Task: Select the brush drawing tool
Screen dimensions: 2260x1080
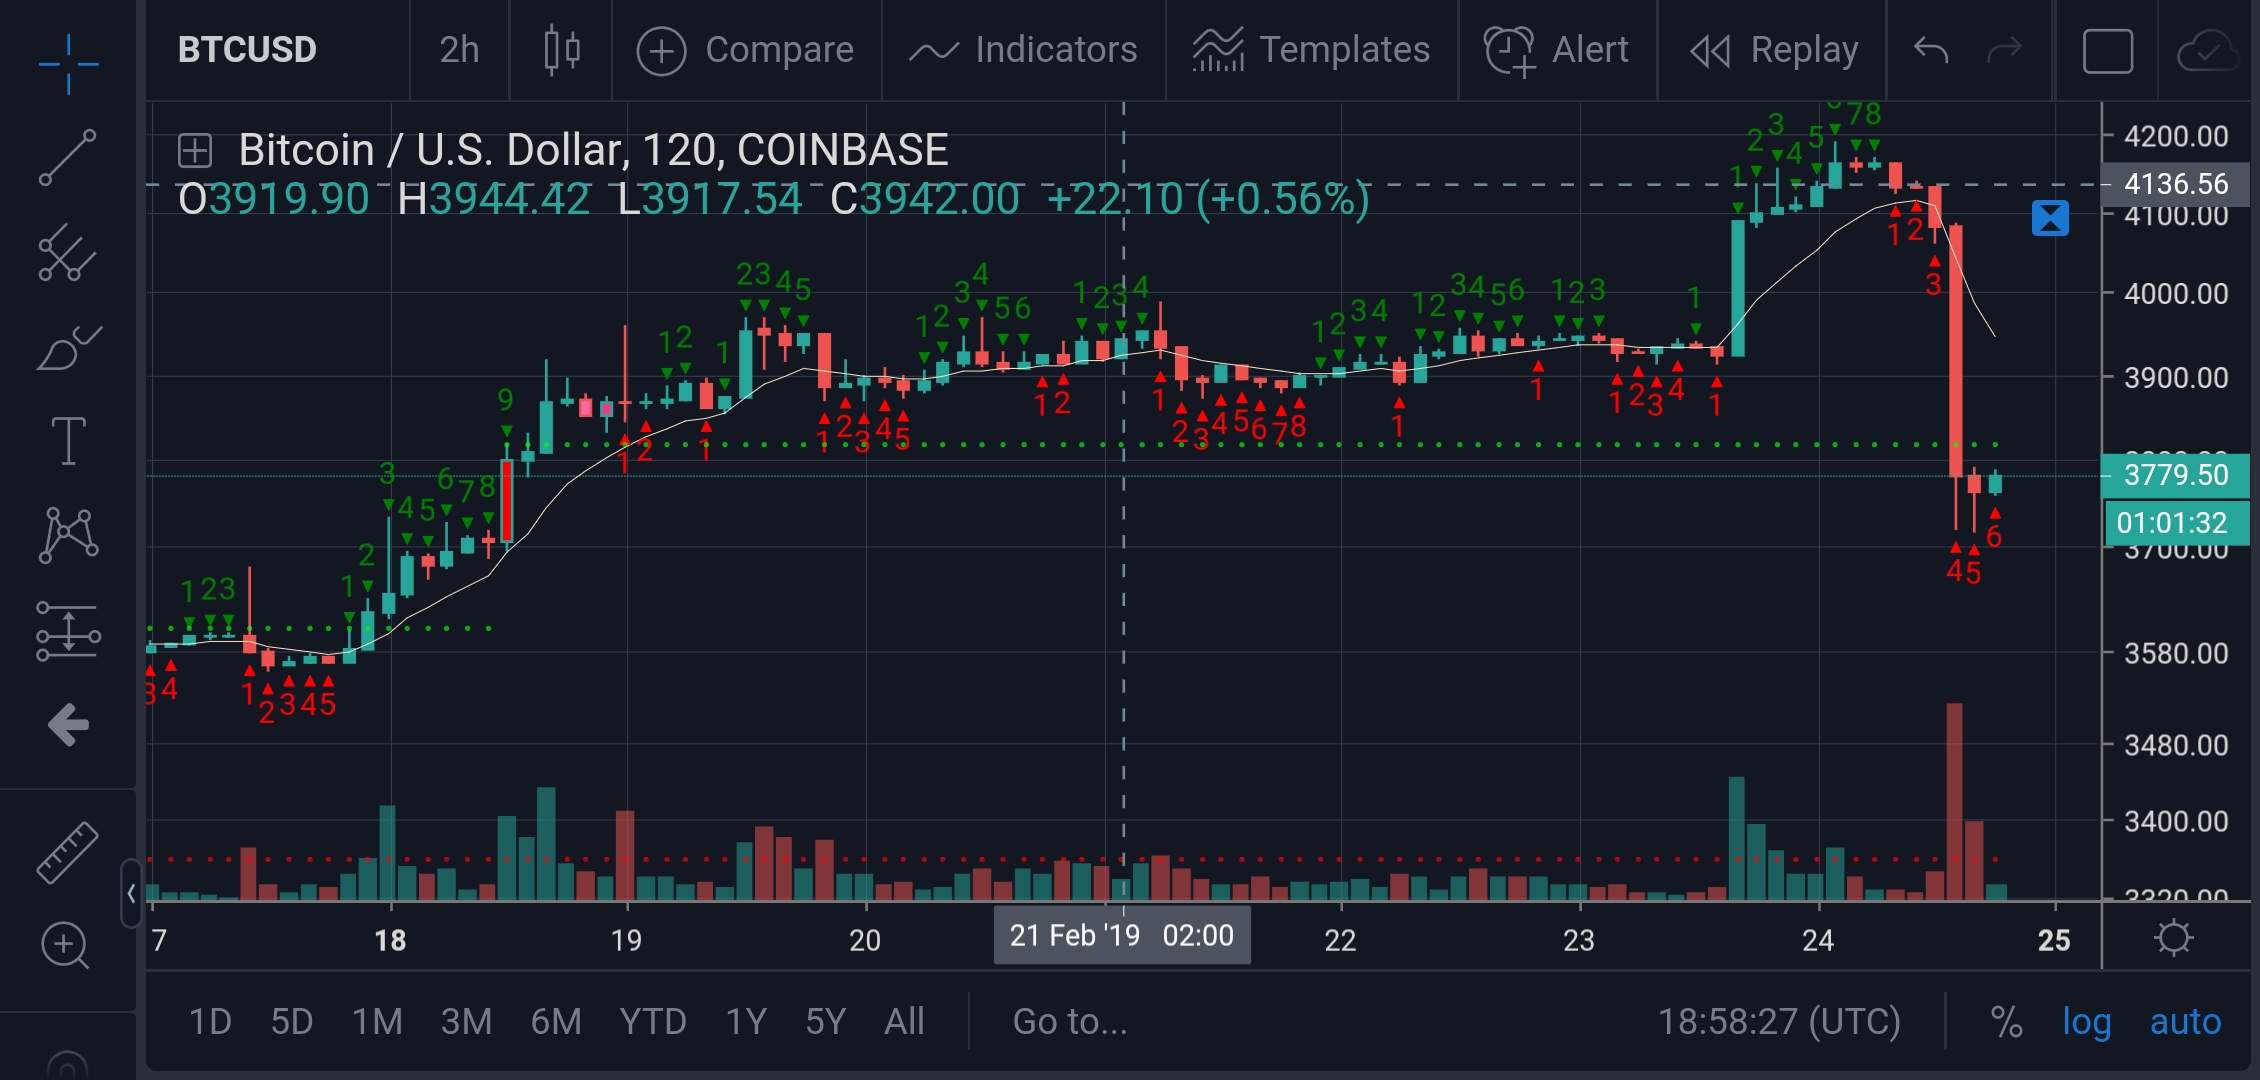Action: pyautogui.click(x=68, y=348)
